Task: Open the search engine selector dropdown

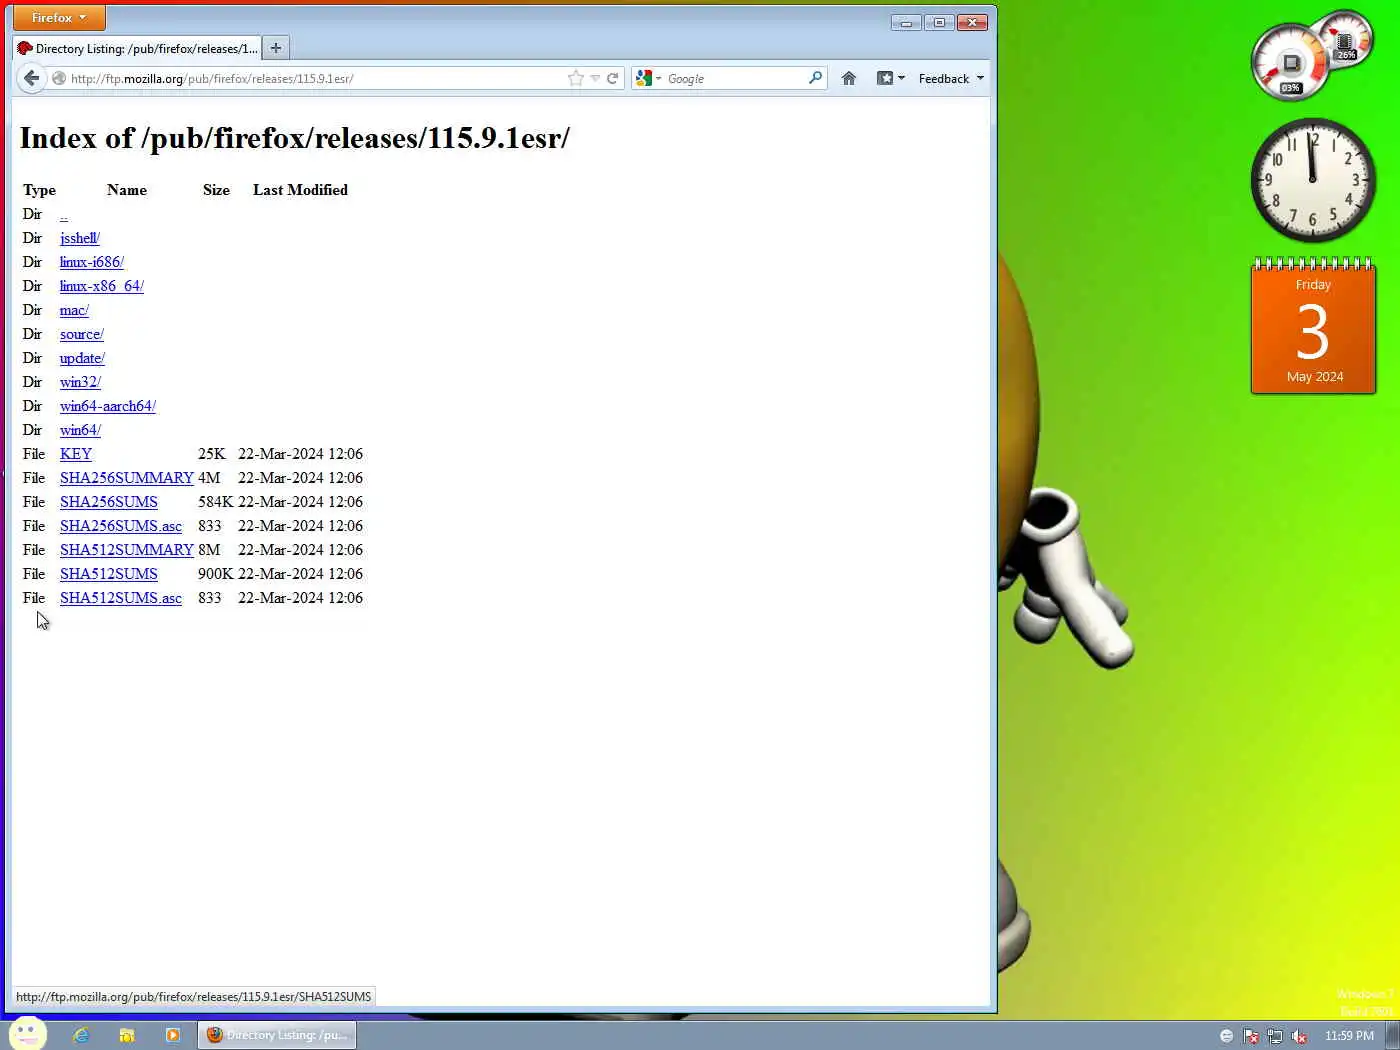Action: (648, 78)
